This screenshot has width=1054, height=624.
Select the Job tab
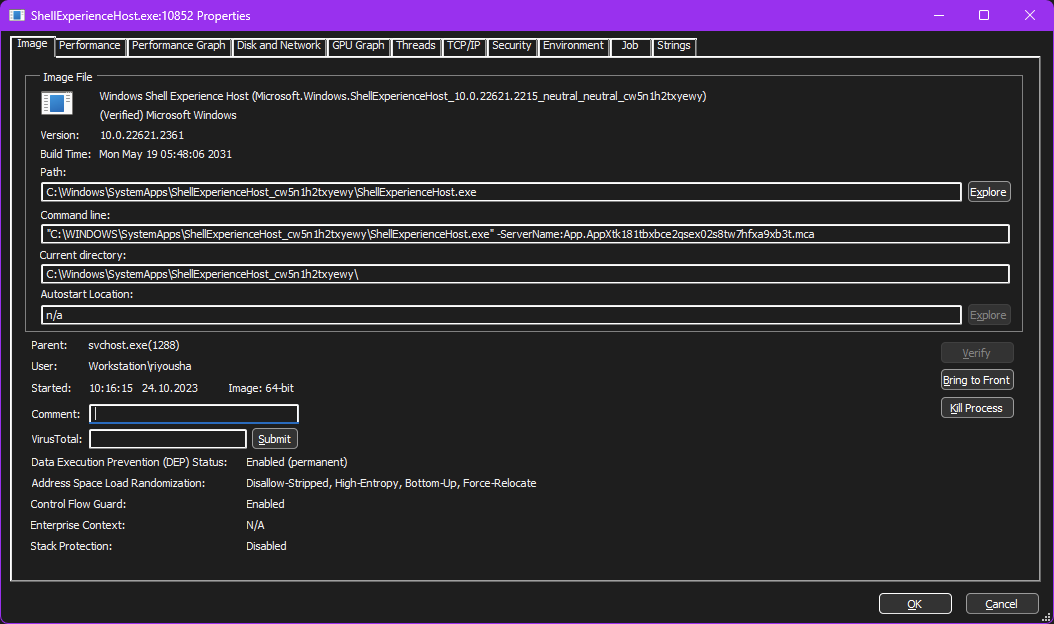click(630, 46)
